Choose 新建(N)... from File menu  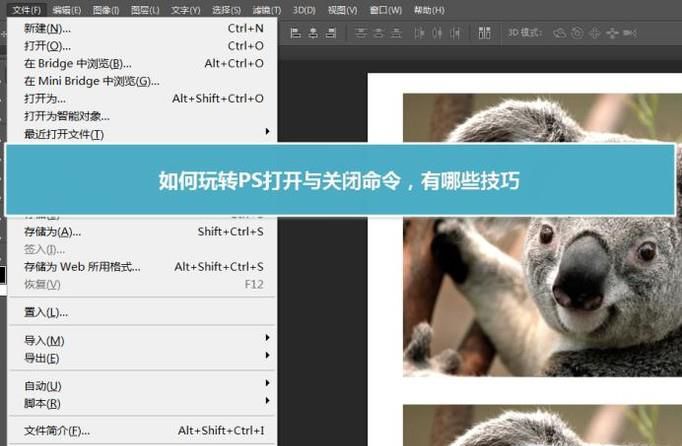(x=142, y=29)
